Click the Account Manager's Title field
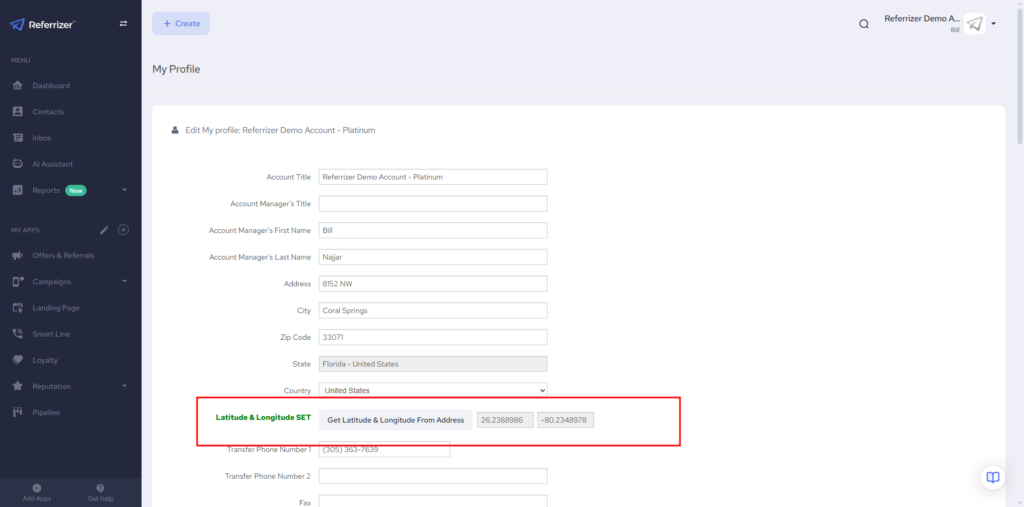 (433, 204)
